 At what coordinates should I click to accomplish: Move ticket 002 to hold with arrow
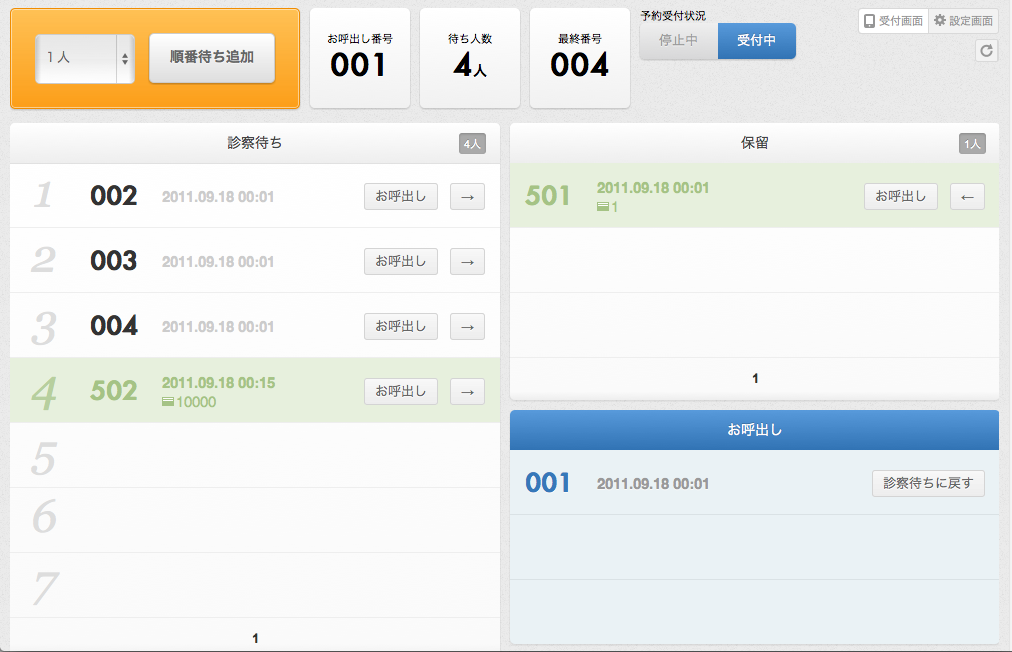467,197
